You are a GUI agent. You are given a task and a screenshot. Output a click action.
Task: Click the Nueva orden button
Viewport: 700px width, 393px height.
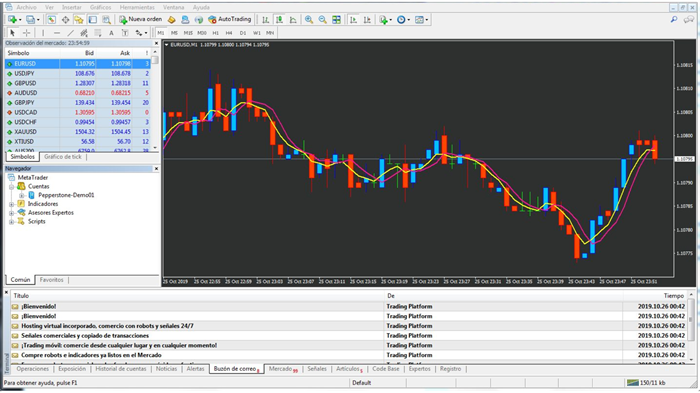(x=141, y=19)
